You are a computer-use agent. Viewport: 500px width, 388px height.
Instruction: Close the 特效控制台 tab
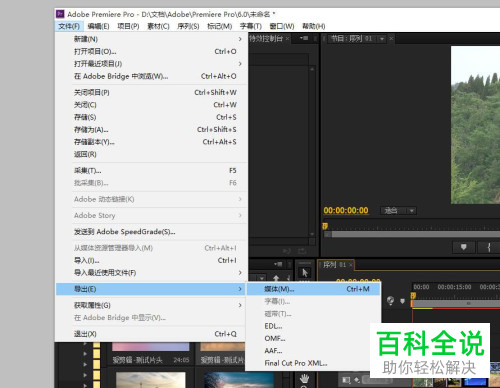287,39
